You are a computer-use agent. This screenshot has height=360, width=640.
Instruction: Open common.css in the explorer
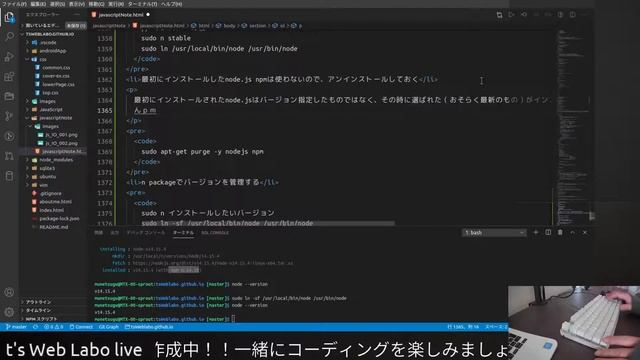56,68
